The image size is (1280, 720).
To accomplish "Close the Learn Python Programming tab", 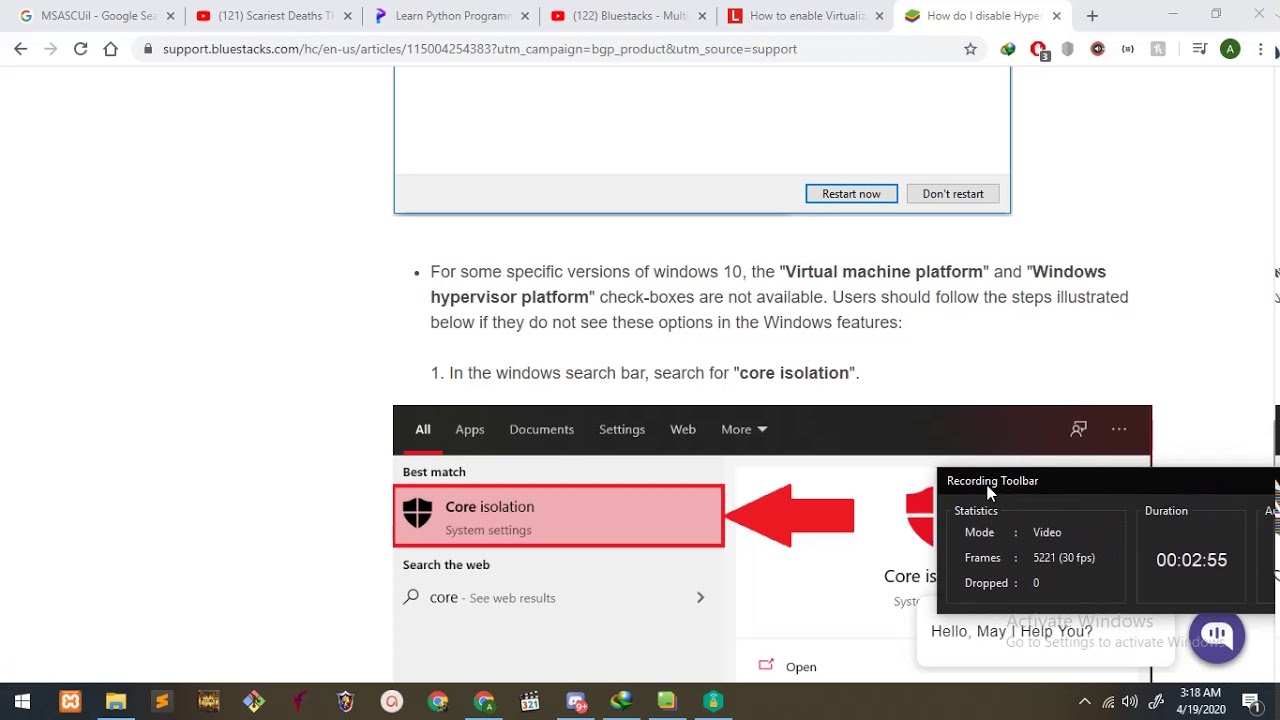I will (525, 16).
